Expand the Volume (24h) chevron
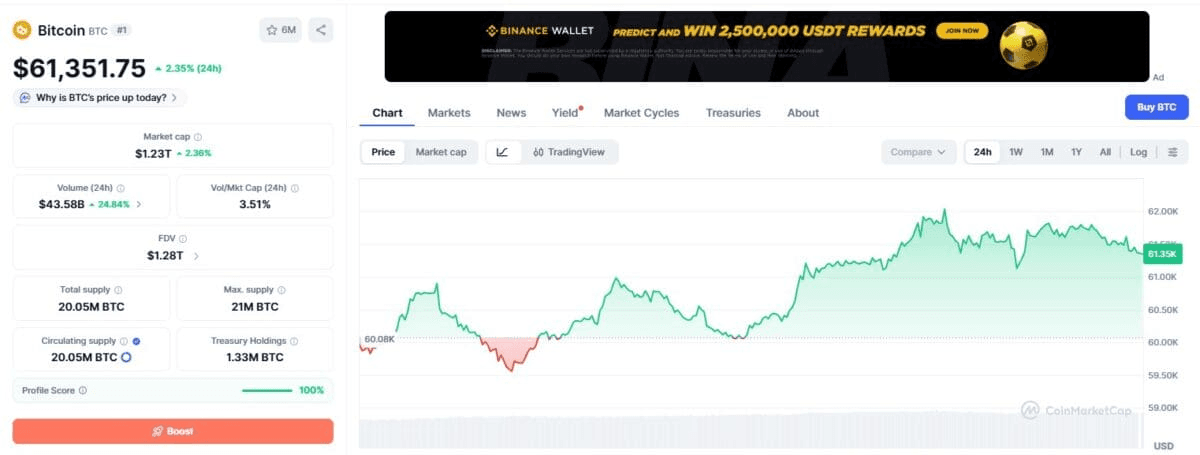 point(138,204)
